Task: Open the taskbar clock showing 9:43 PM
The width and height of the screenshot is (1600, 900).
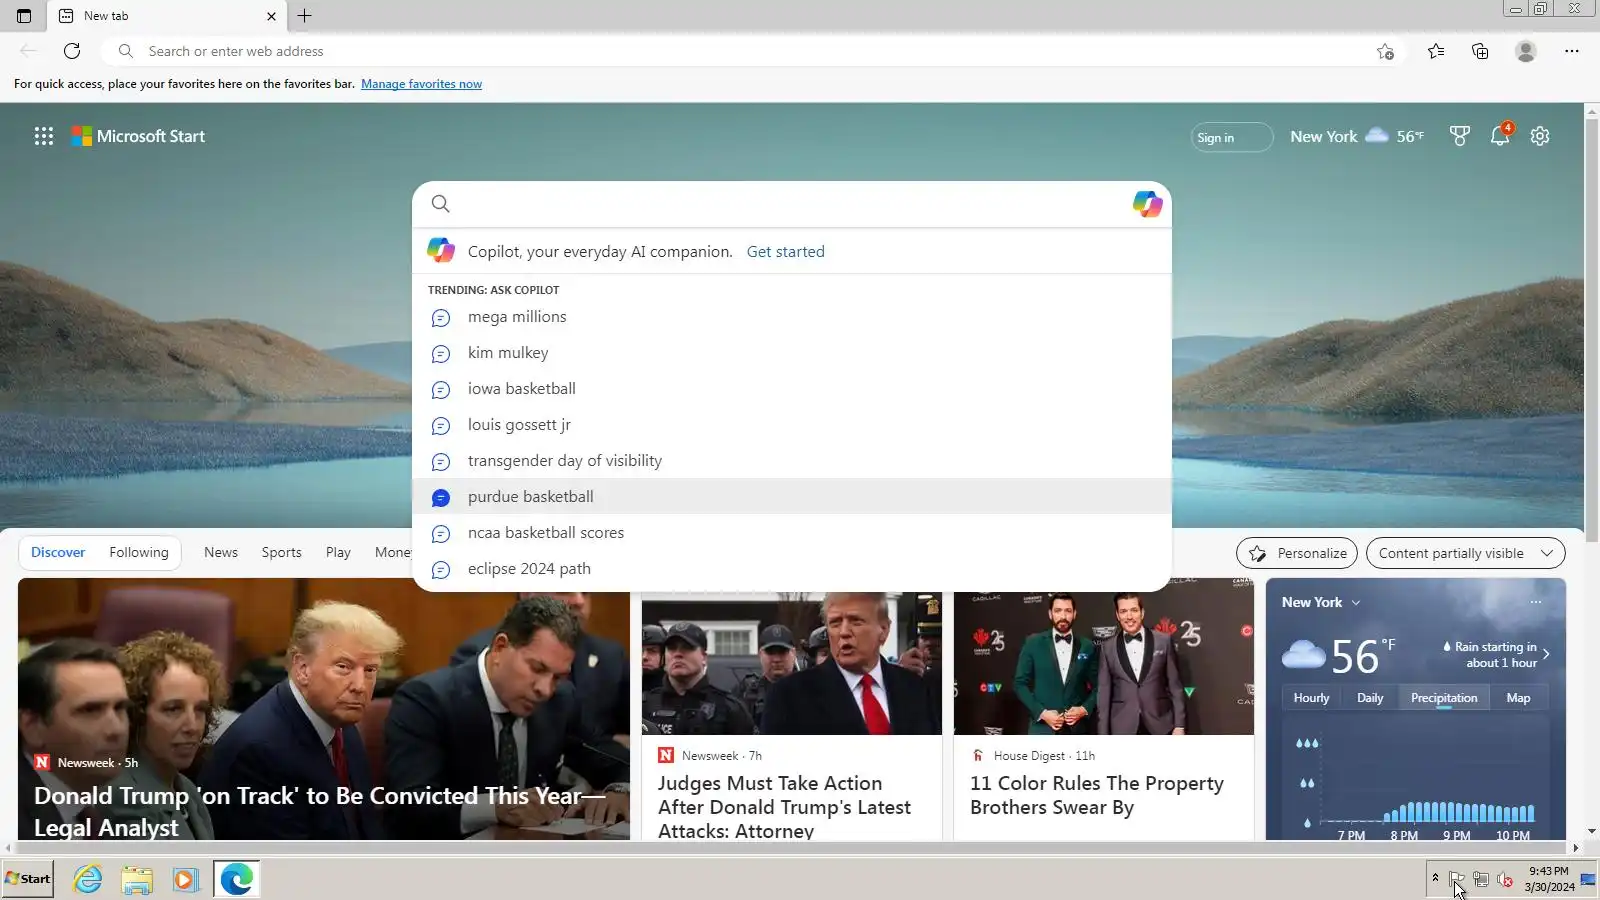Action: tap(1549, 879)
